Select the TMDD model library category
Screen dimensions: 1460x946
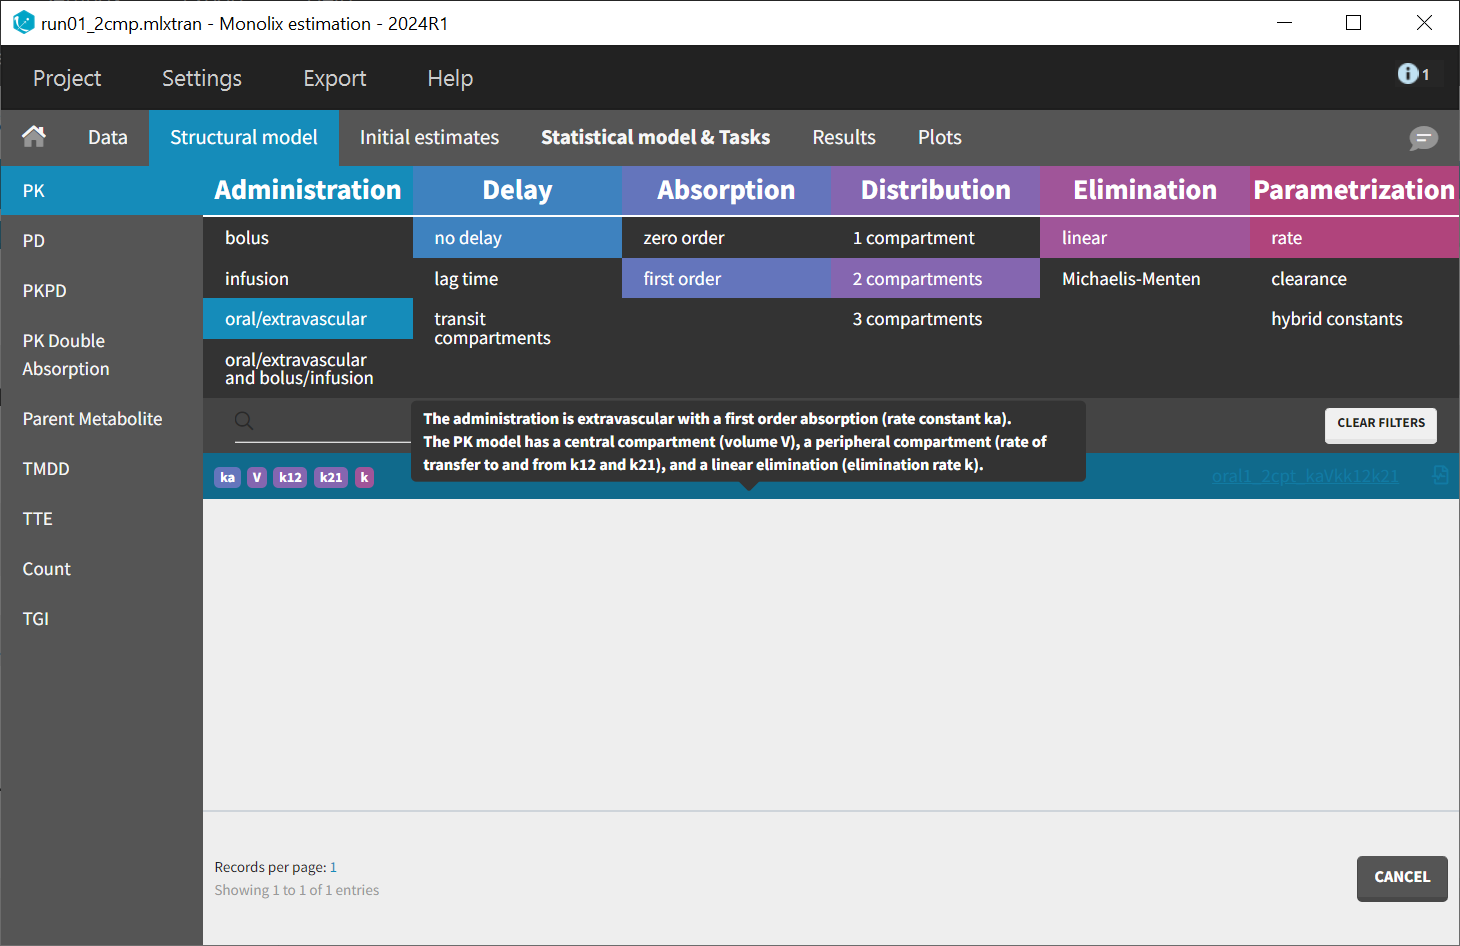tap(46, 469)
